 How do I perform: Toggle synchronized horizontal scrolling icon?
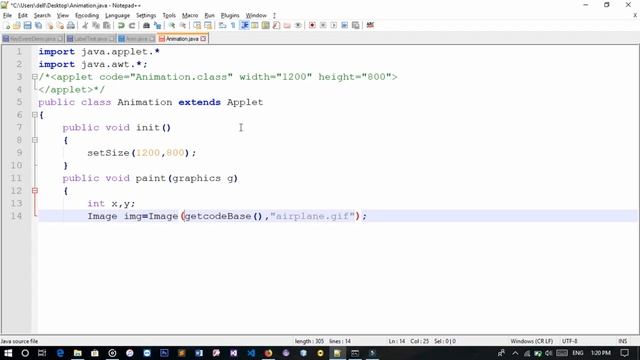click(208, 25)
